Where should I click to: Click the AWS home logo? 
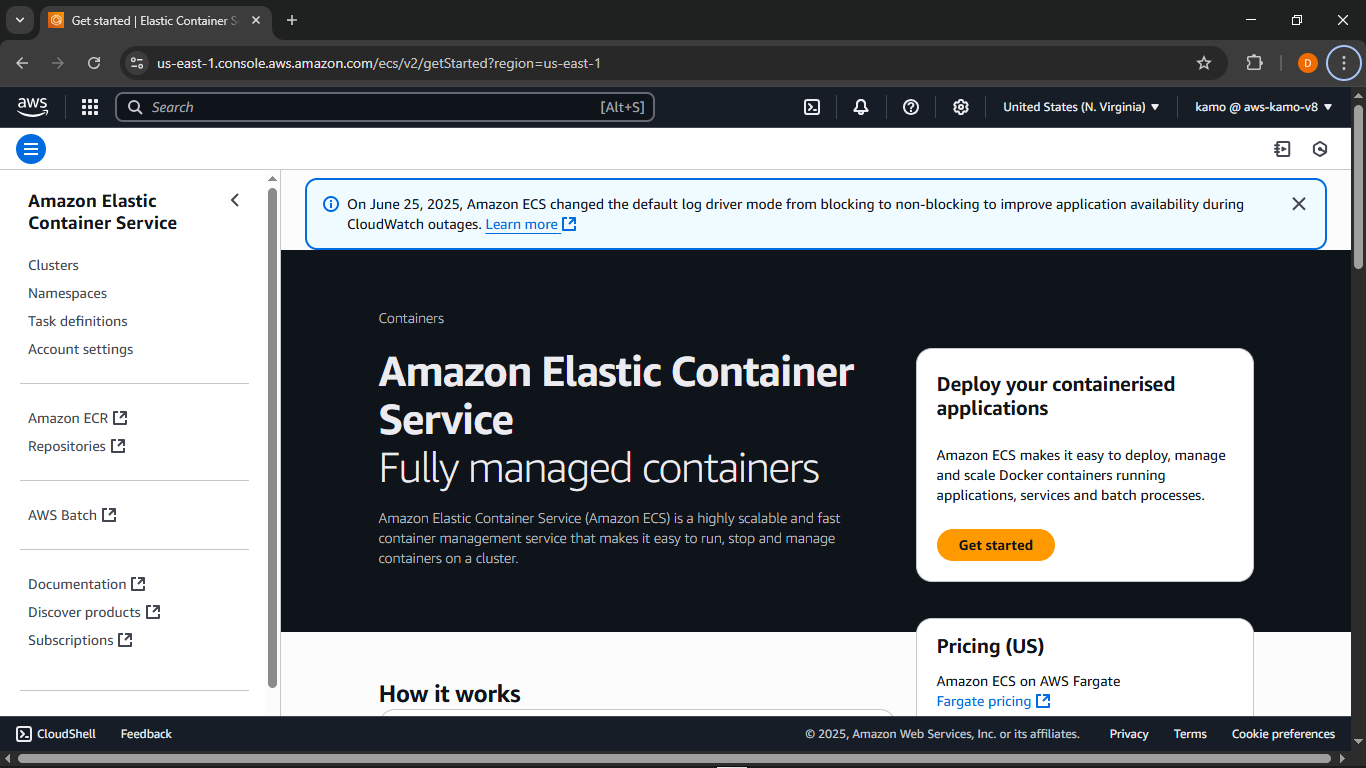click(31, 107)
